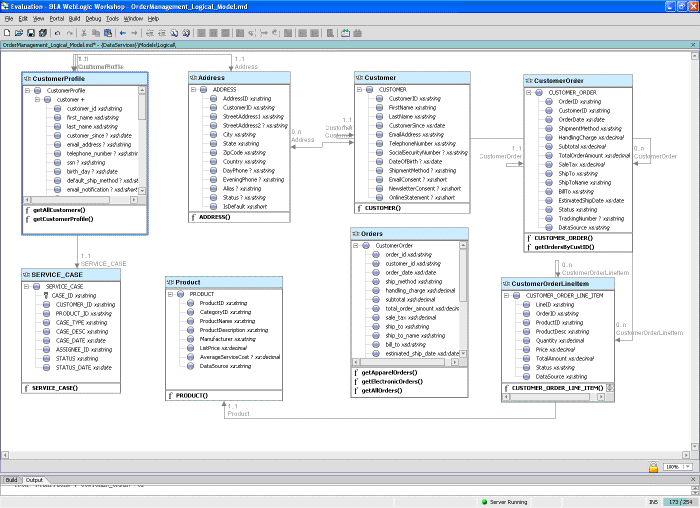Click the Stop Server toolbar icon

coord(357,33)
